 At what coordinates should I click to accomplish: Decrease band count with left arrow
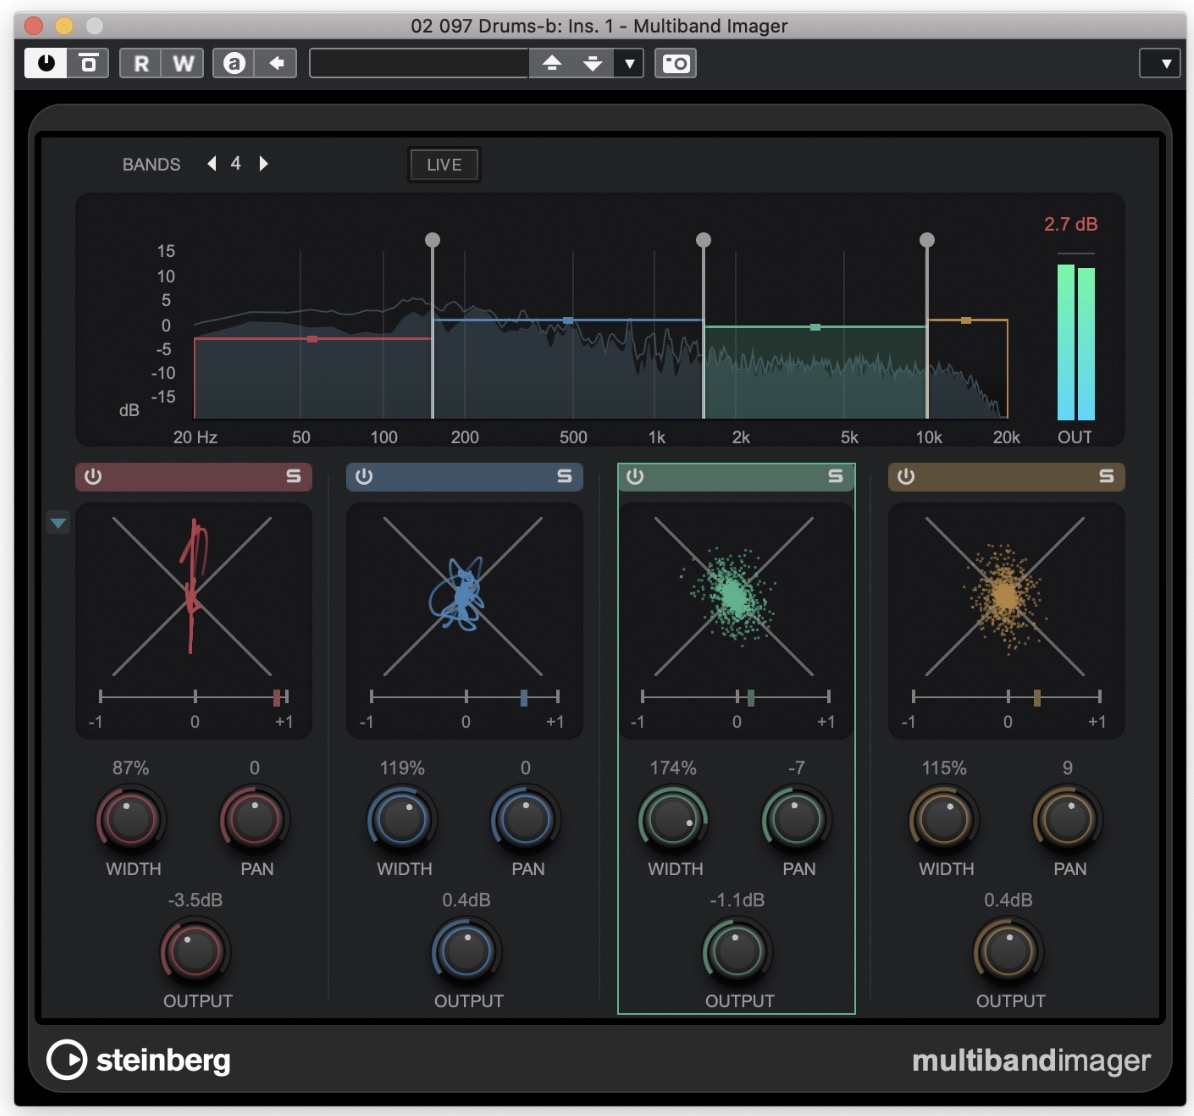[x=212, y=164]
